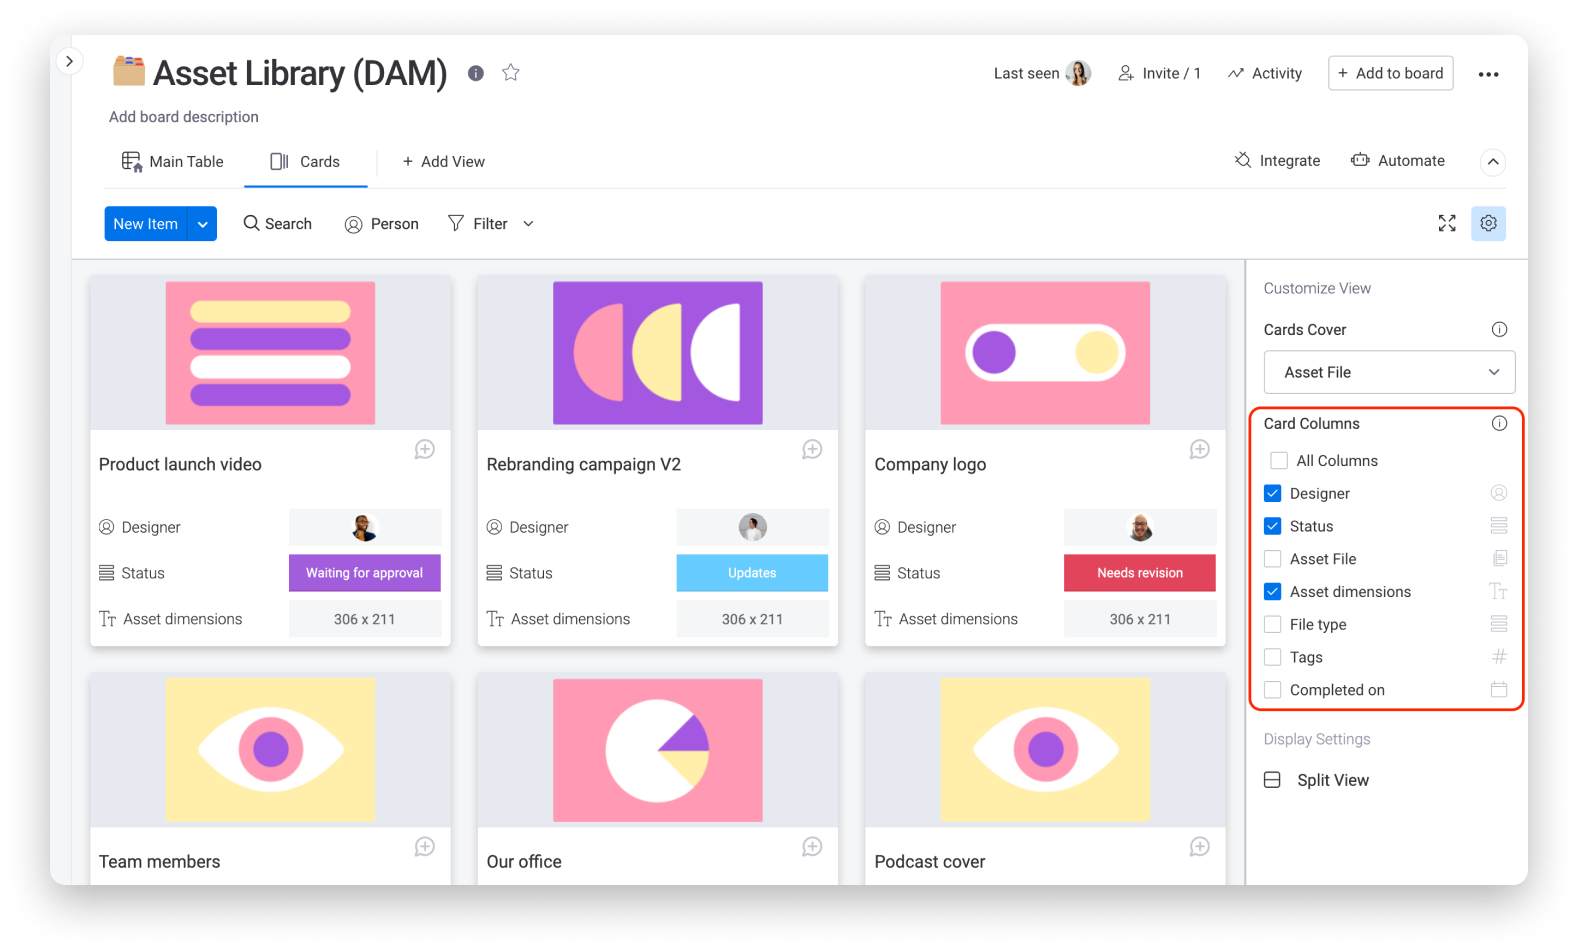Open New Item dropdown arrow

(203, 224)
